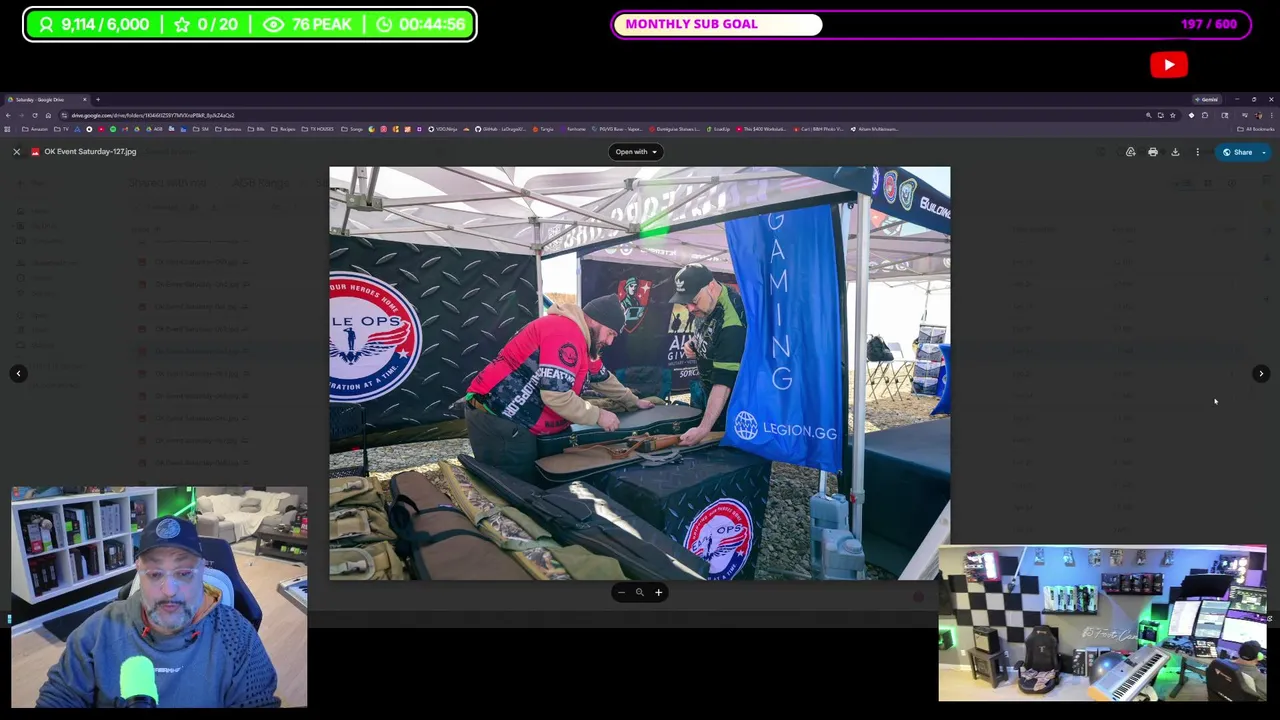
Task: Select the Saturday - Google Drive browser tab
Action: pyautogui.click(x=48, y=99)
